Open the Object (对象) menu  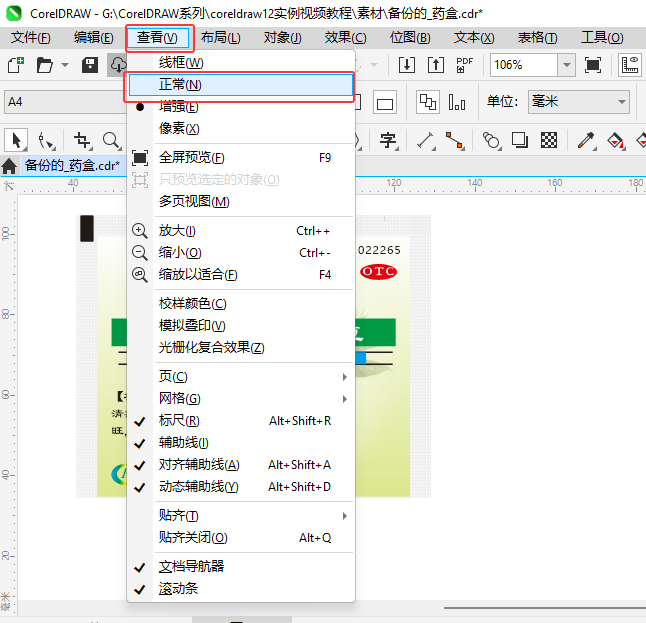(x=283, y=38)
